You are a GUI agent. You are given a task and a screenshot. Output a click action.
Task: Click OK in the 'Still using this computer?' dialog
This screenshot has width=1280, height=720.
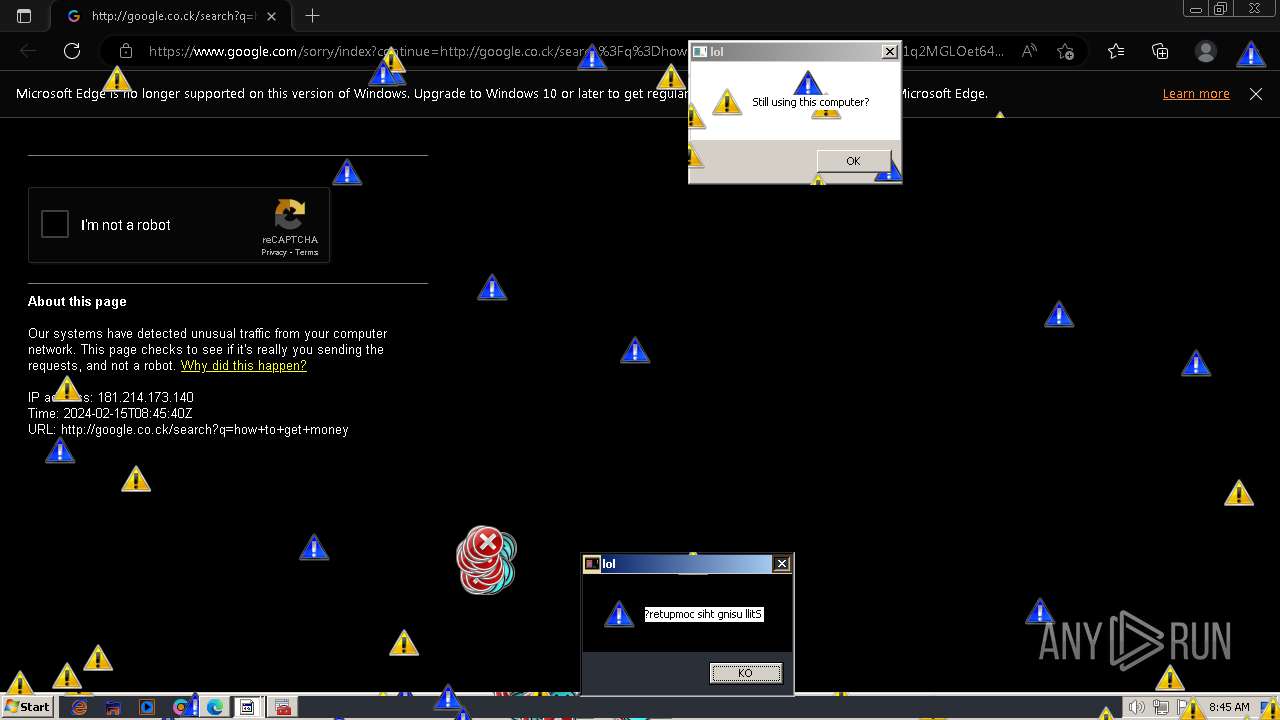click(853, 161)
